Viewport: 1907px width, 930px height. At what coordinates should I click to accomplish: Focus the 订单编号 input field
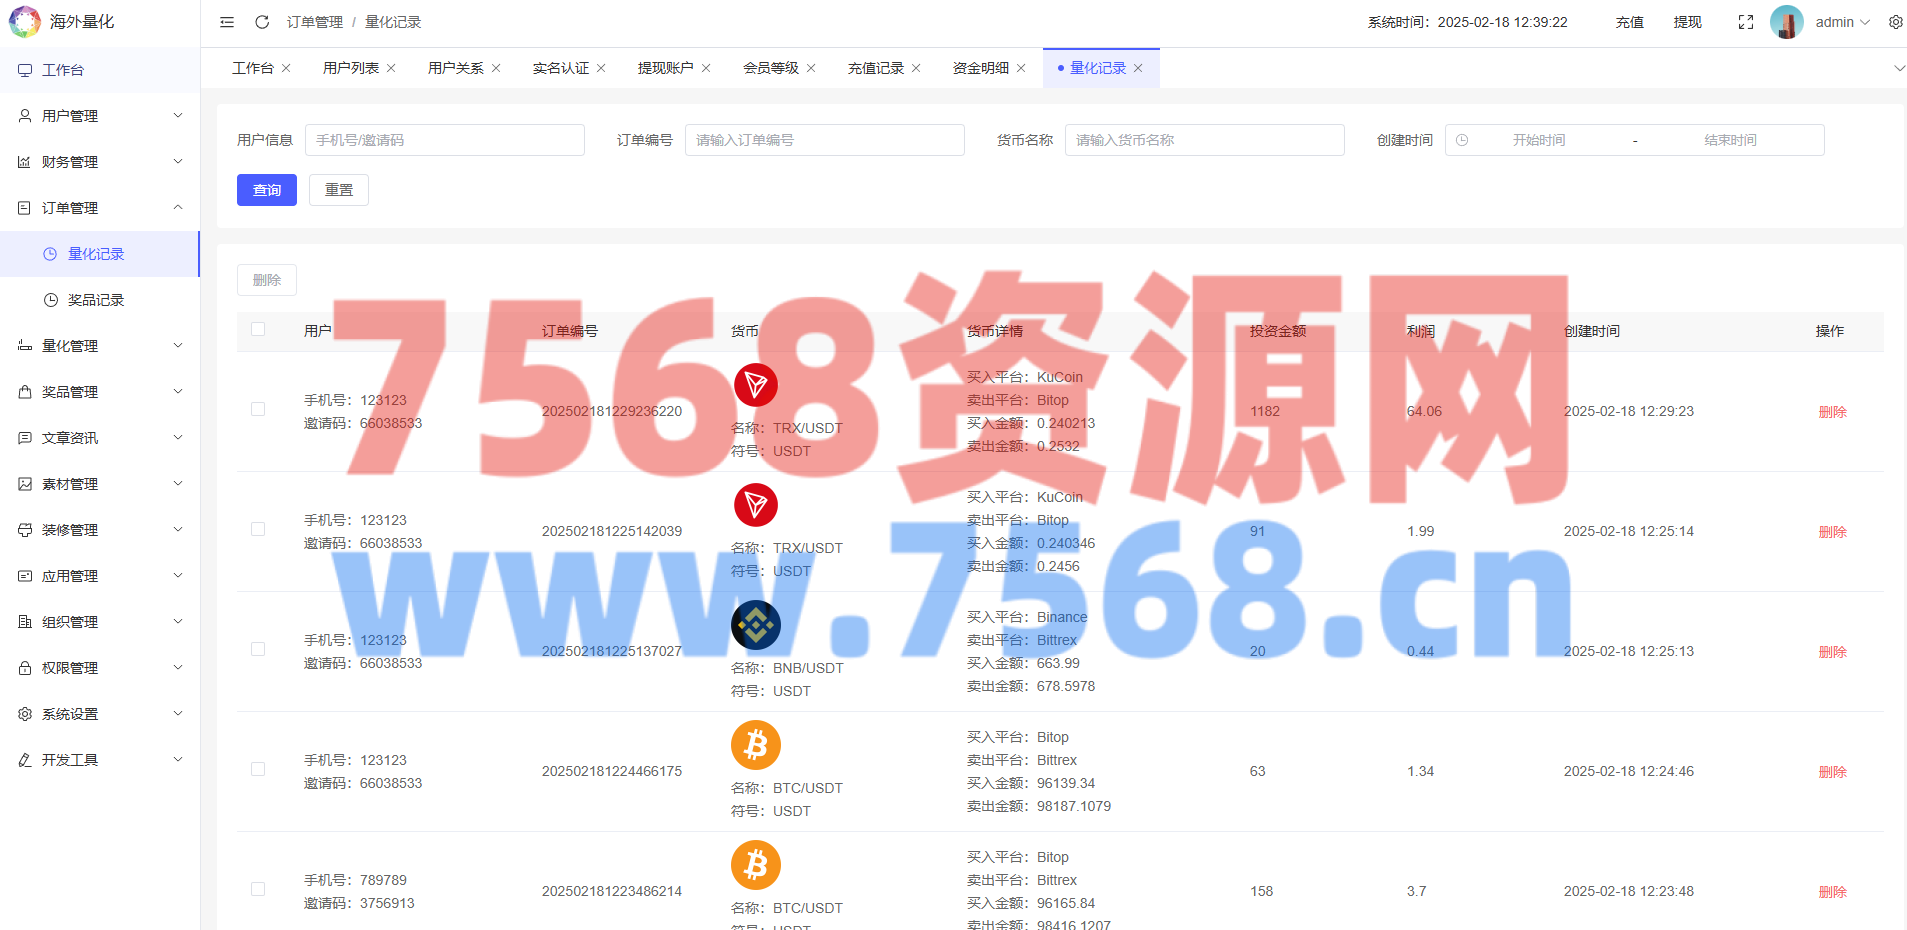824,140
